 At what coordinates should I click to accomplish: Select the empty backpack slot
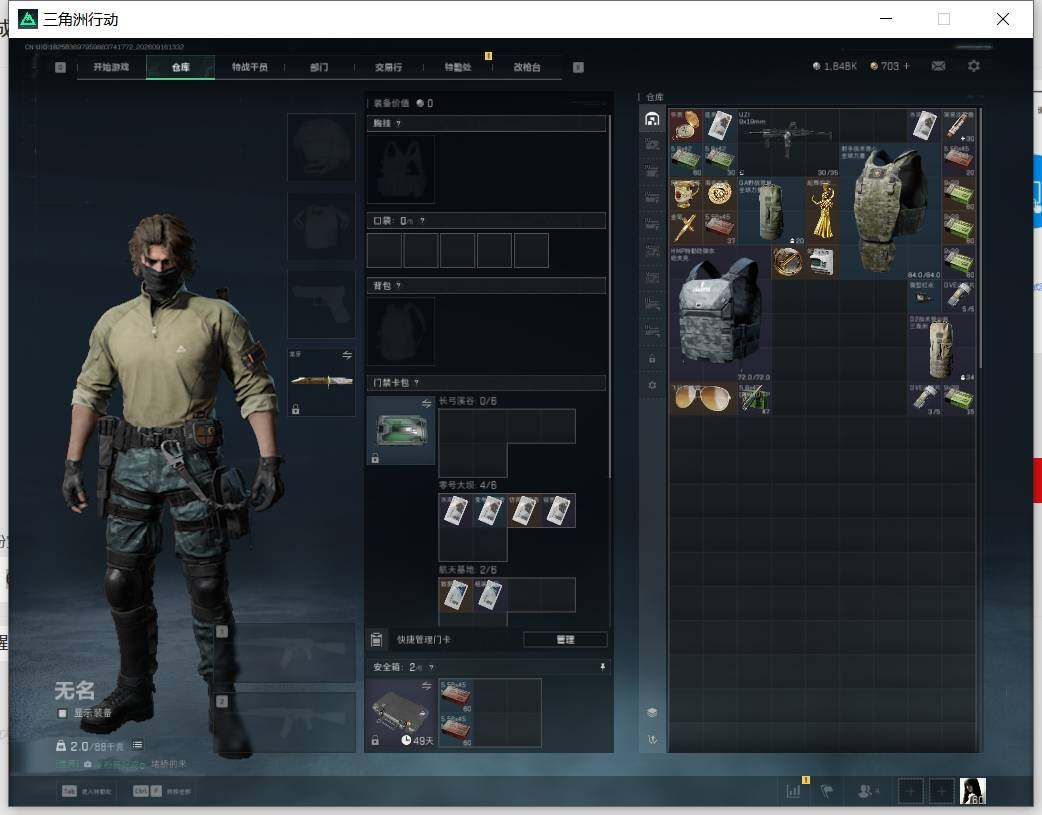(x=401, y=331)
